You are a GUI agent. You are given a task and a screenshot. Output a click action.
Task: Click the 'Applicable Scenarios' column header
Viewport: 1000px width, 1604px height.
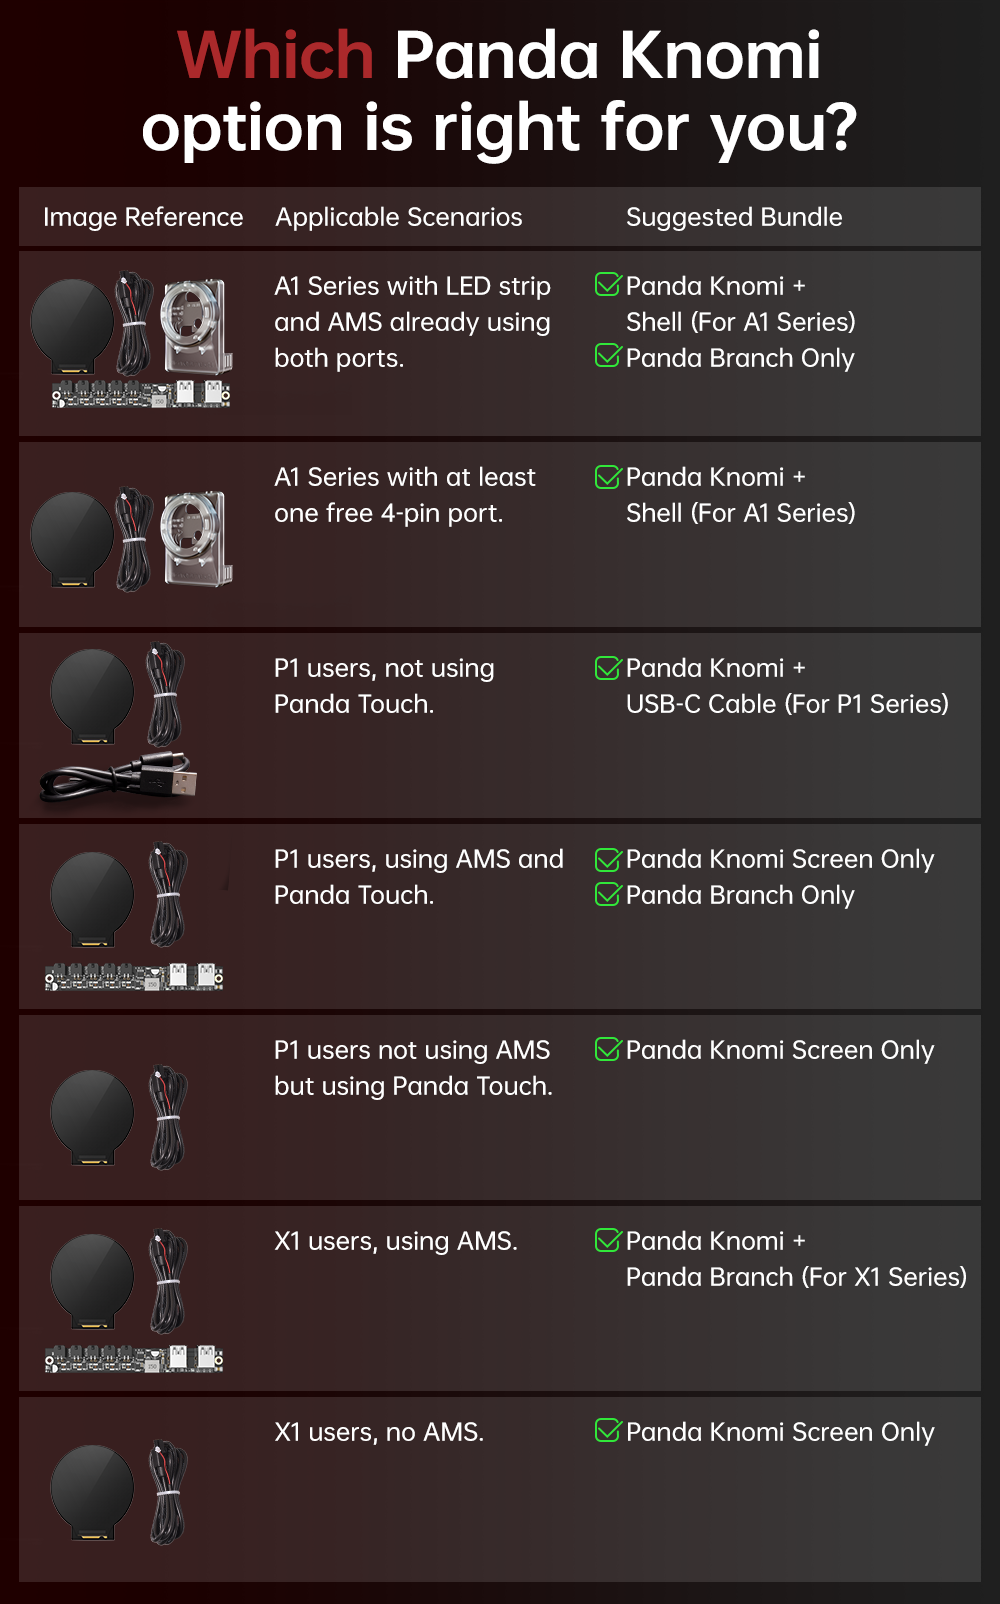pyautogui.click(x=399, y=217)
